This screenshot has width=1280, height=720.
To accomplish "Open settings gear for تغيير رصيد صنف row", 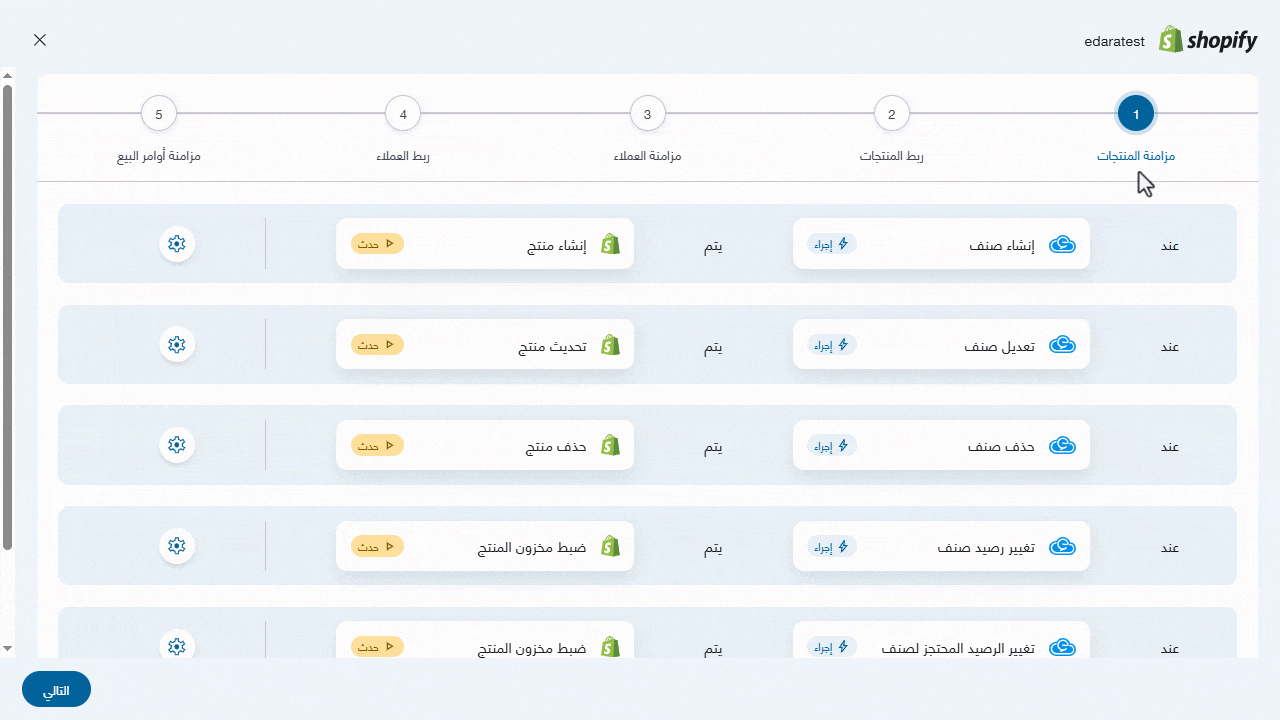I will [x=177, y=546].
